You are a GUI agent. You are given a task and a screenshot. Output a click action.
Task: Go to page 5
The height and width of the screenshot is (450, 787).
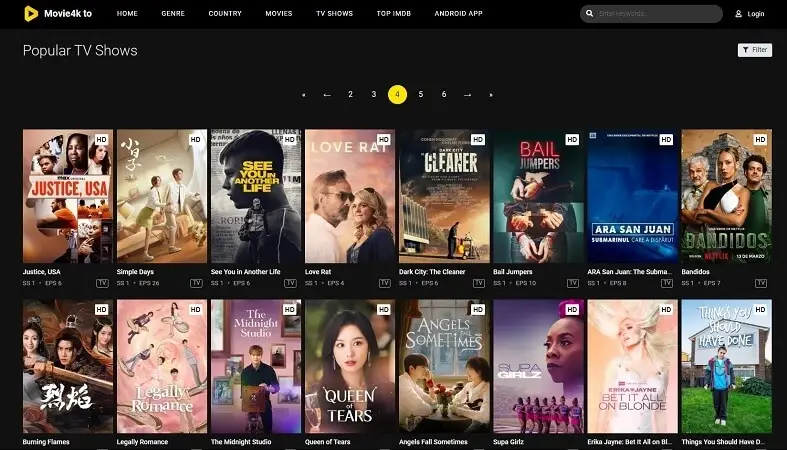click(421, 94)
